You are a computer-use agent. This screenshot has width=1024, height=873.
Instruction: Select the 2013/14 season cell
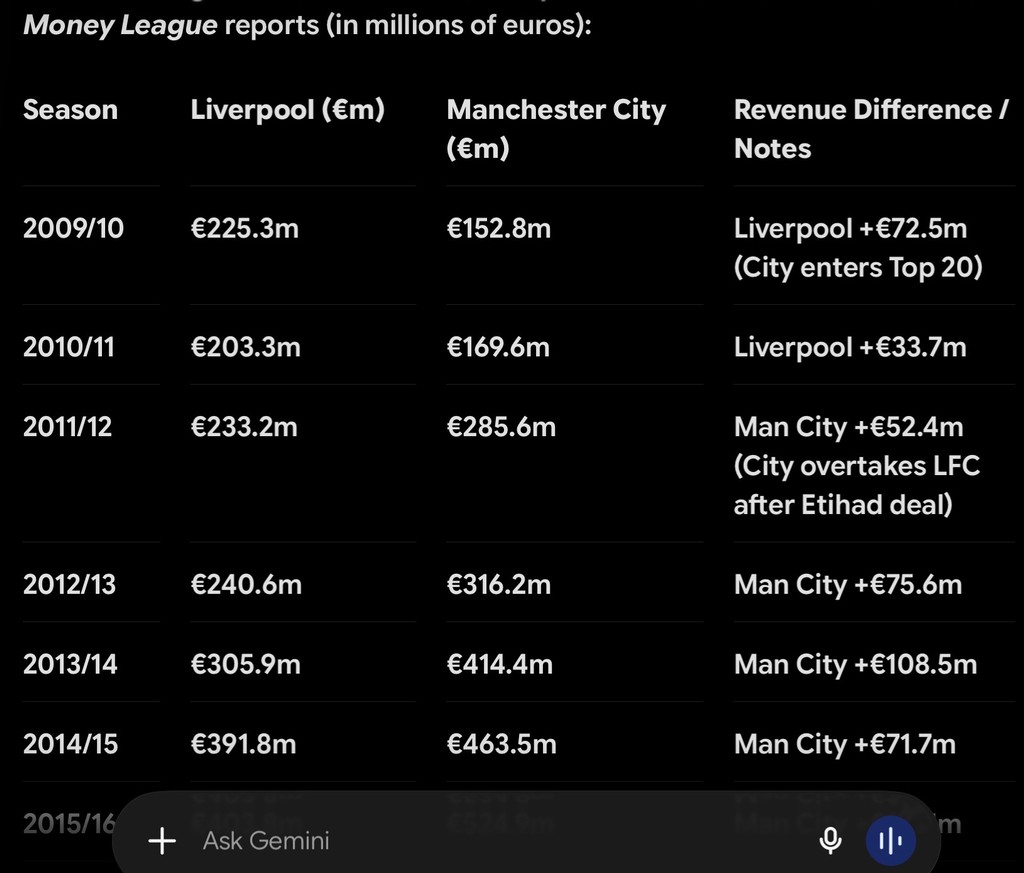(71, 665)
